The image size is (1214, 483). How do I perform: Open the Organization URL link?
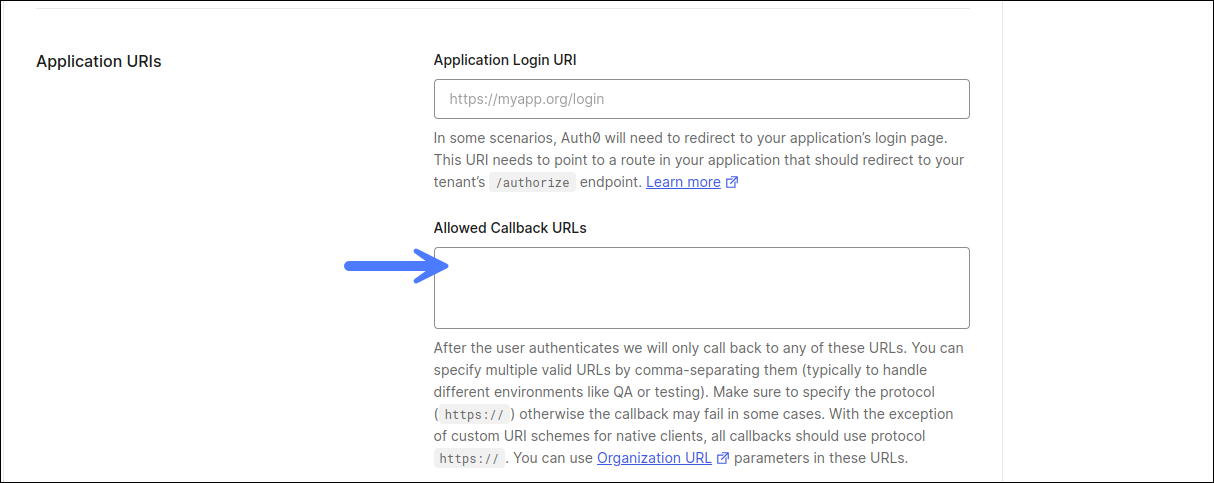[654, 458]
